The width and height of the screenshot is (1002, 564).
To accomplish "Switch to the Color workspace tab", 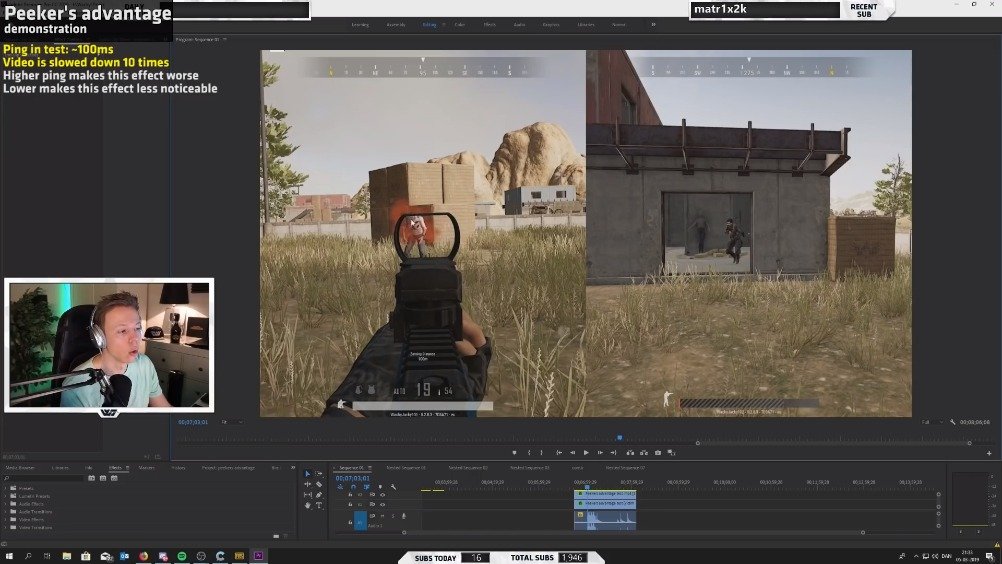I will (459, 24).
